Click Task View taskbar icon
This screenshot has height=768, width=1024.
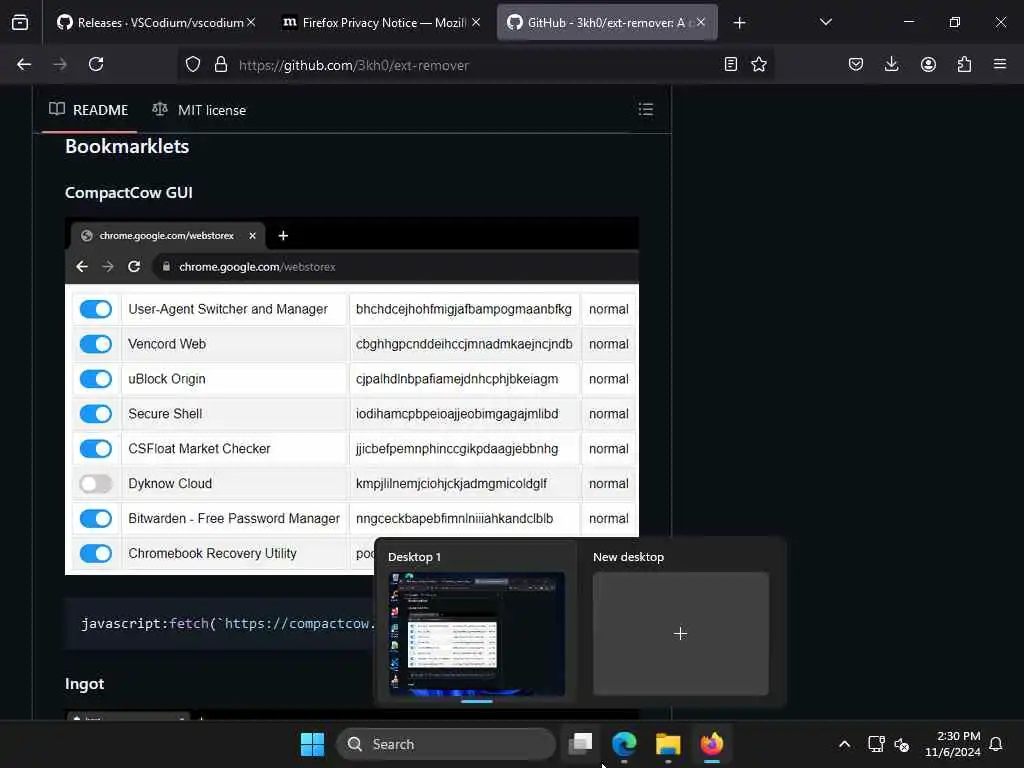click(x=581, y=744)
